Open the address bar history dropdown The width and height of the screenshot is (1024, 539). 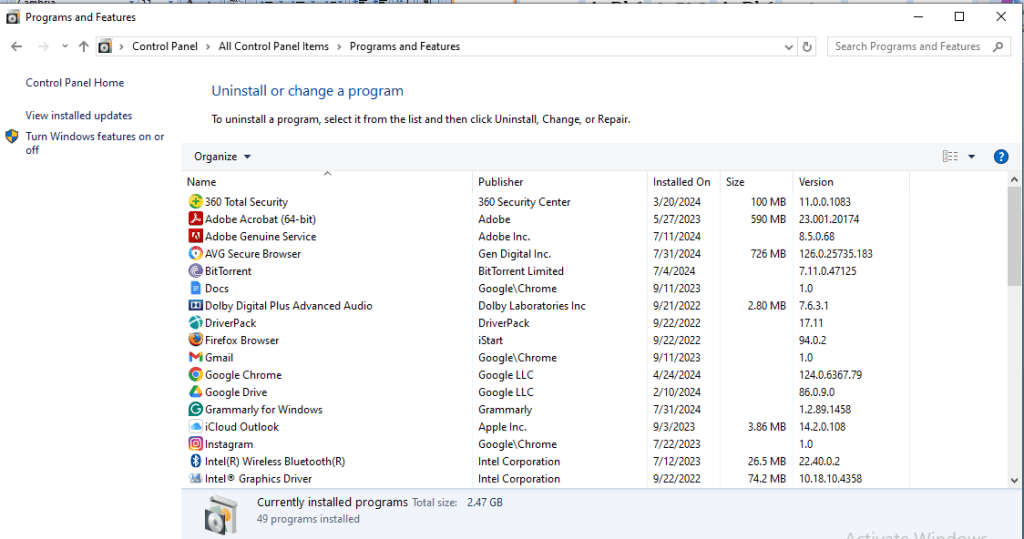pyautogui.click(x=786, y=46)
